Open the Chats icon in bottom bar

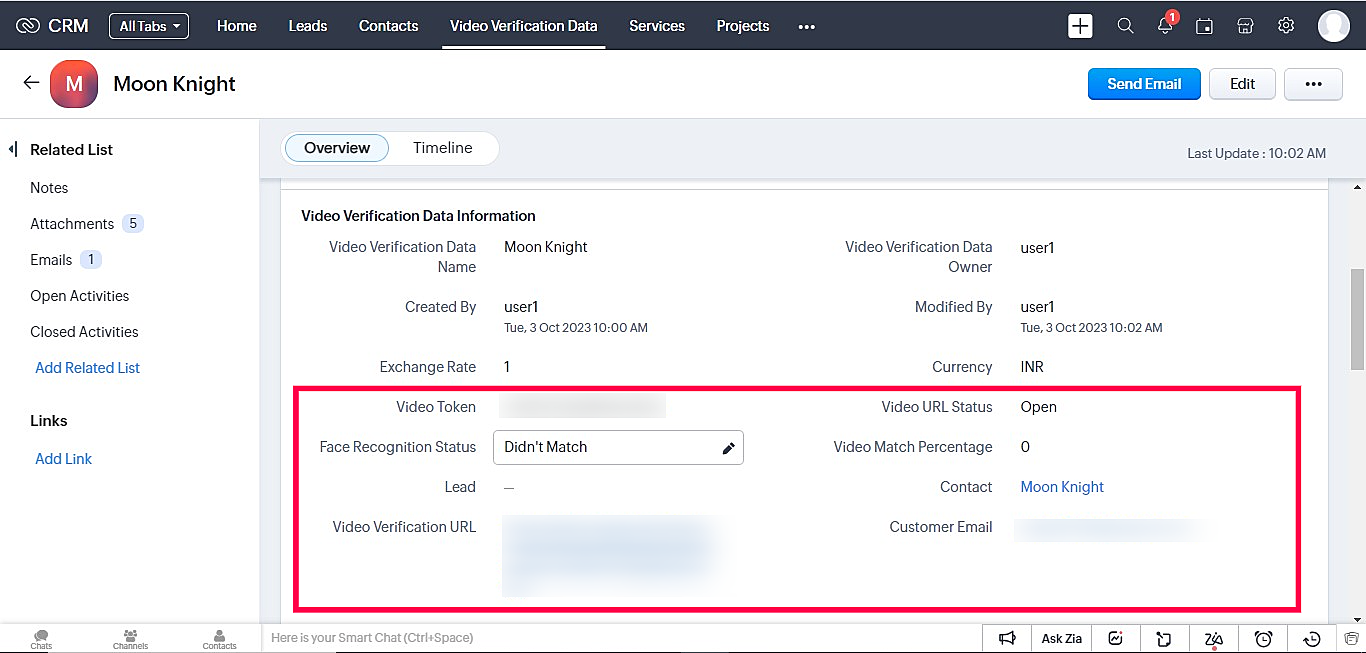click(x=41, y=638)
